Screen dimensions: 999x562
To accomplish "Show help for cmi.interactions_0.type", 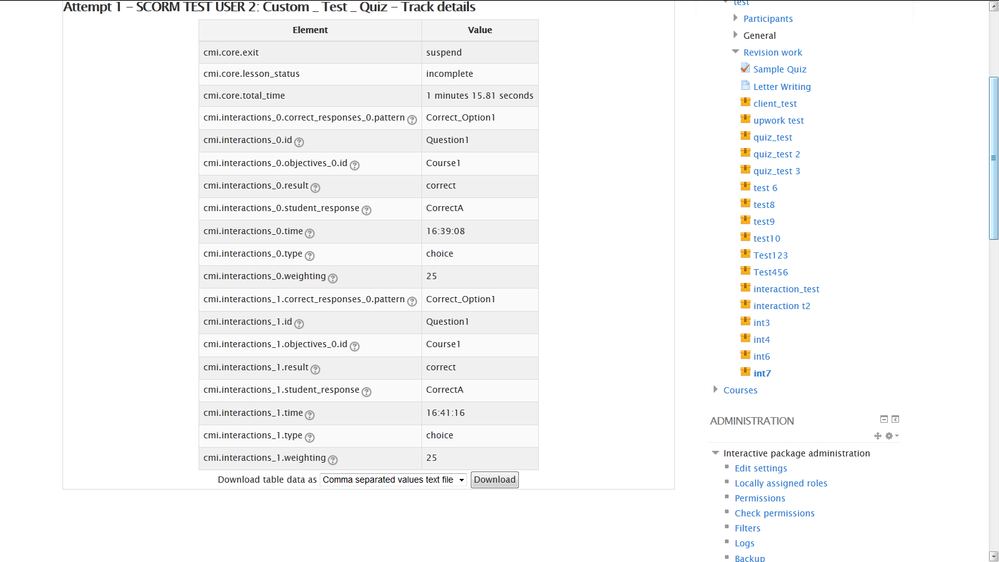I will (x=310, y=256).
